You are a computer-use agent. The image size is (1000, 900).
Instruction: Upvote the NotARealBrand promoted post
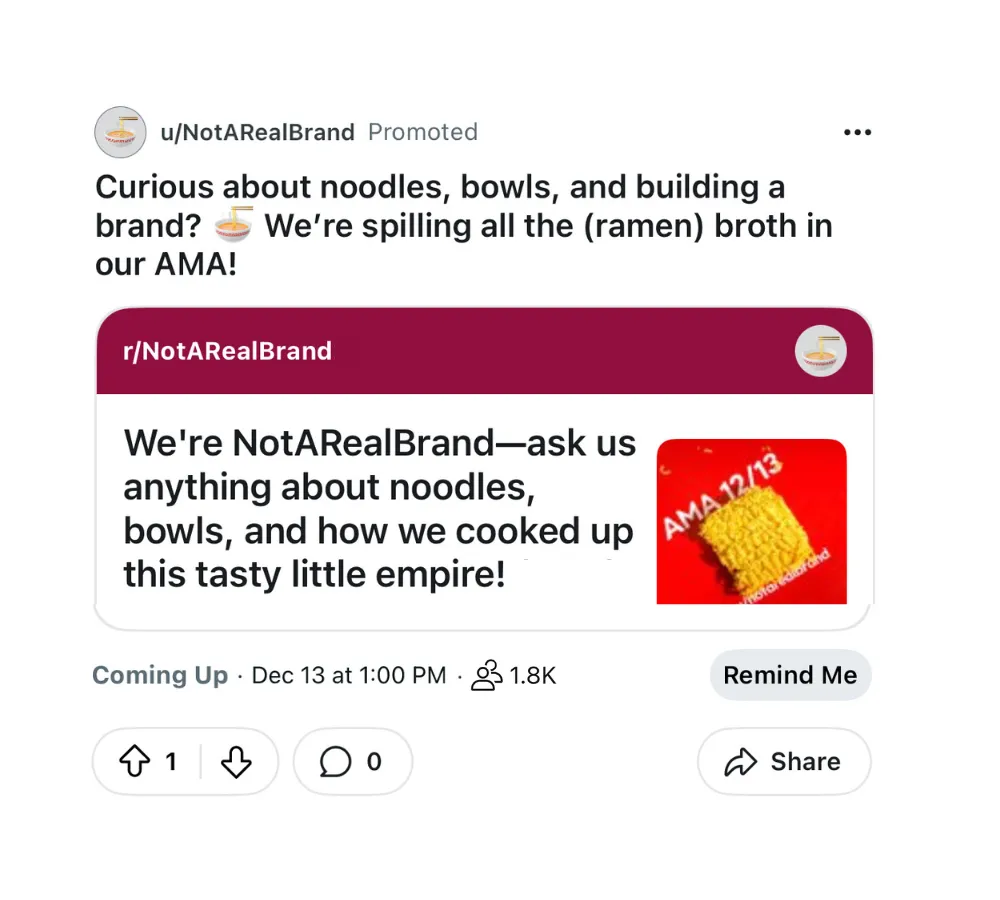(135, 761)
